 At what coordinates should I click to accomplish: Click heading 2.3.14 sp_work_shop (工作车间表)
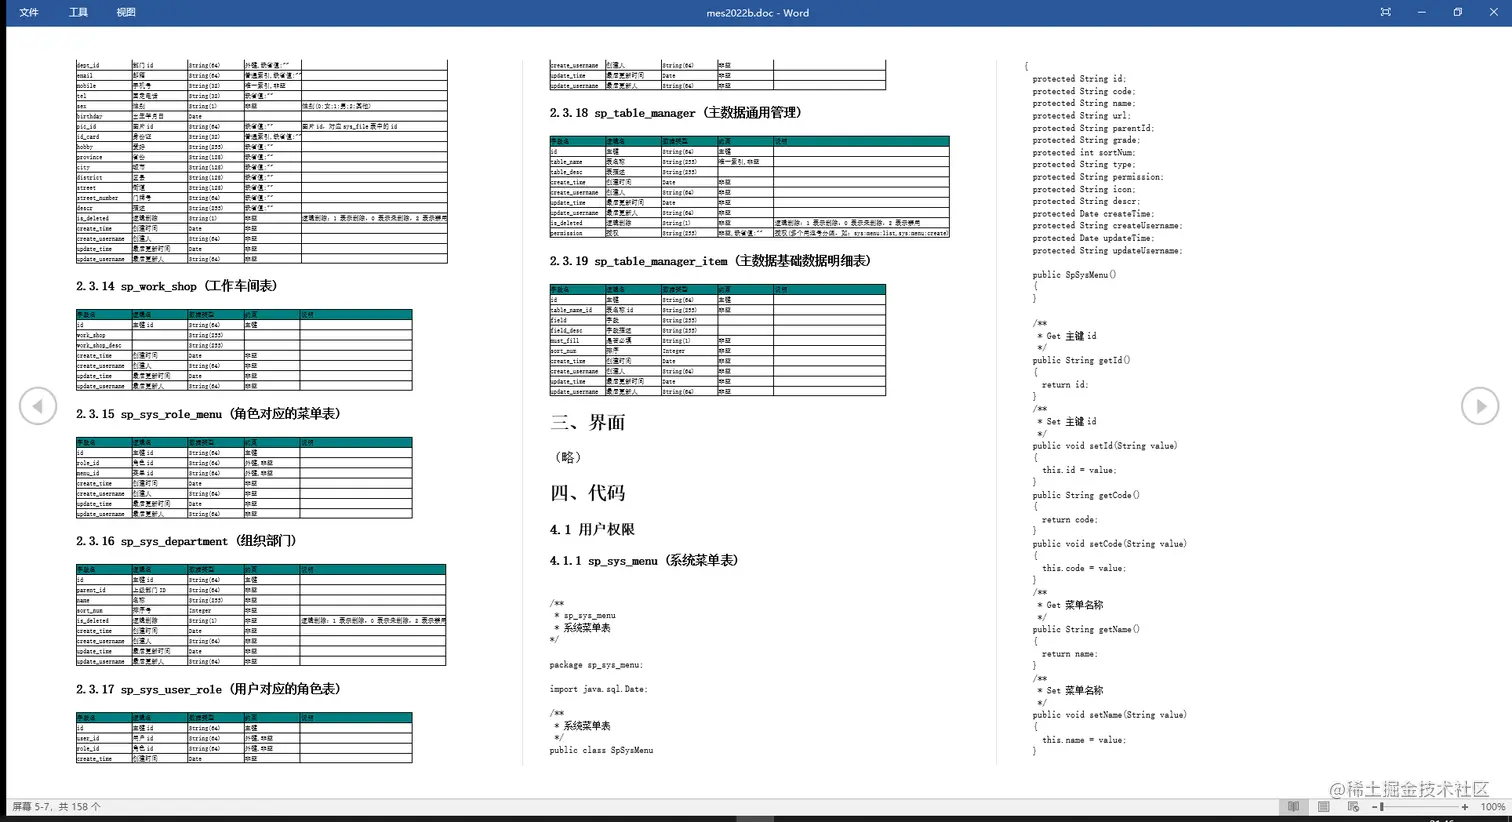(x=177, y=286)
